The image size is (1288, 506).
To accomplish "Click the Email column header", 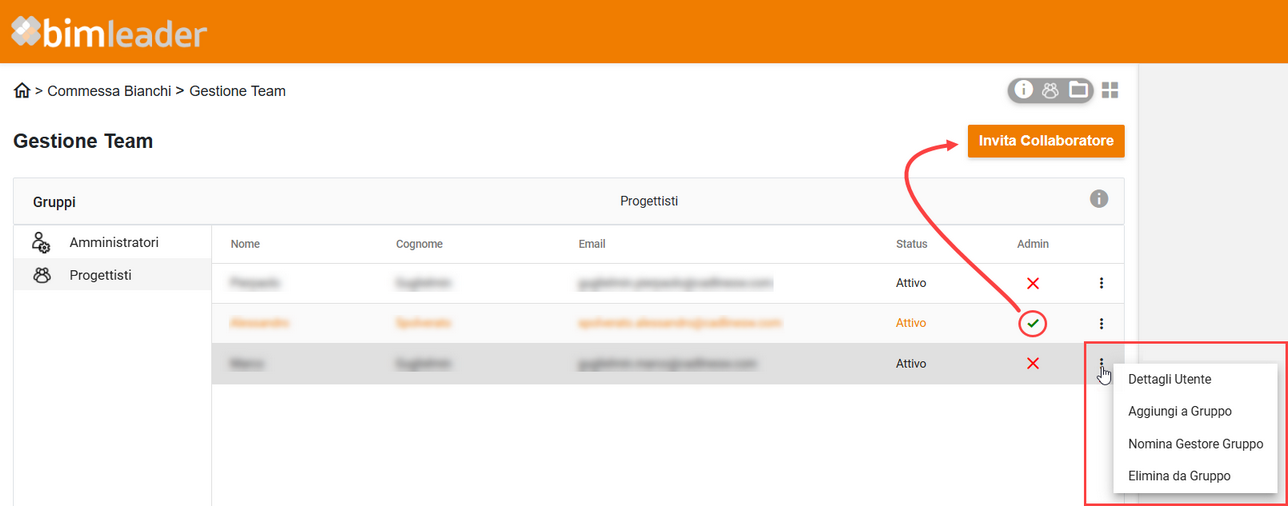I will 592,244.
